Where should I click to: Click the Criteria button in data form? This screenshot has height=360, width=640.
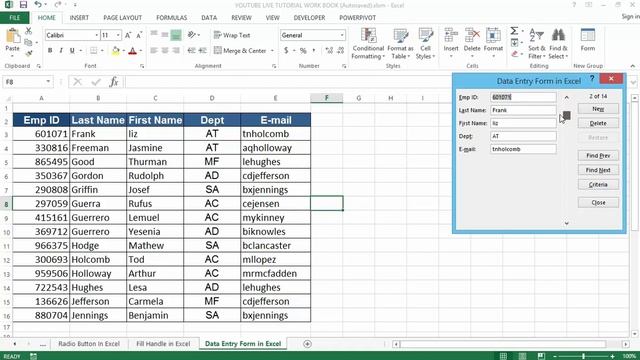click(598, 185)
